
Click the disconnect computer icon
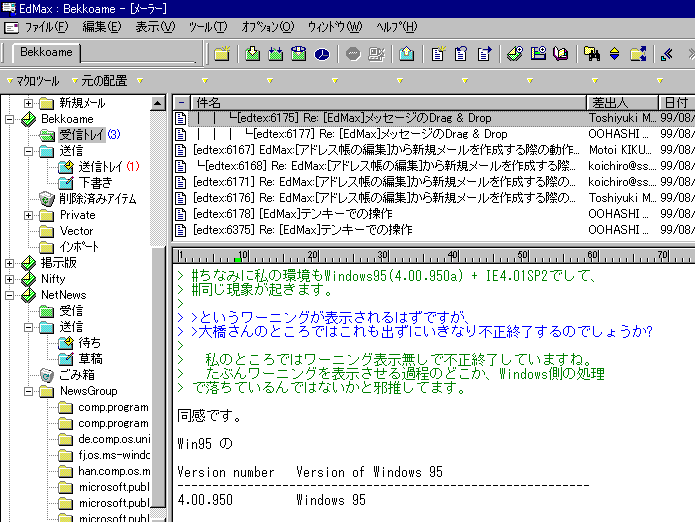[x=376, y=54]
